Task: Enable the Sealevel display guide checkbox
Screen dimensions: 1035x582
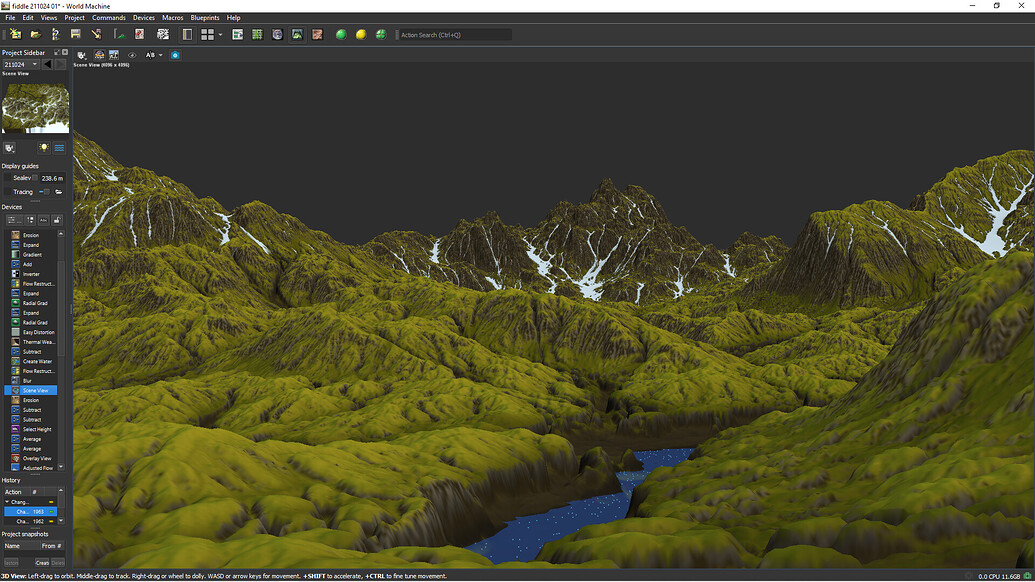Action: pyautogui.click(x=34, y=177)
